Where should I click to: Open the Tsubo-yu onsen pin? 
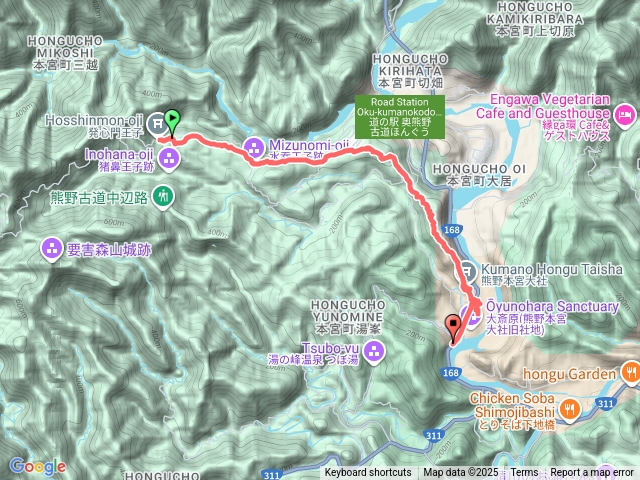(373, 352)
